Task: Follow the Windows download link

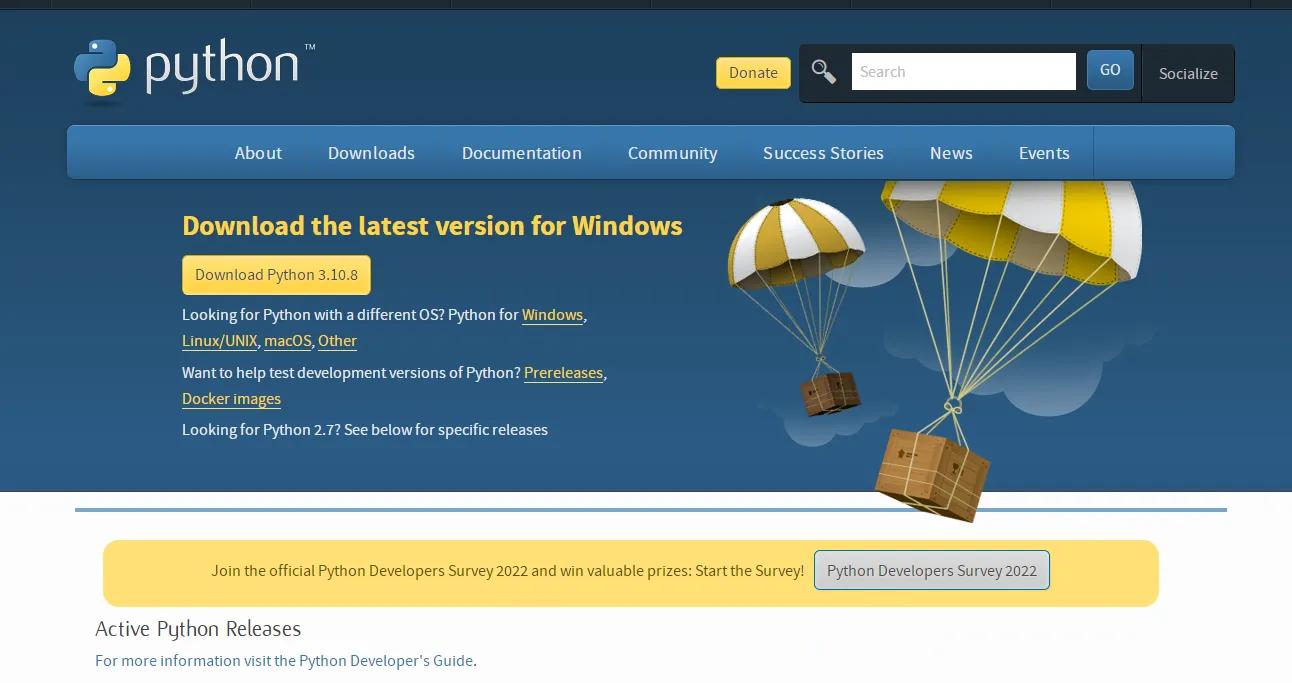Action: pyautogui.click(x=552, y=315)
